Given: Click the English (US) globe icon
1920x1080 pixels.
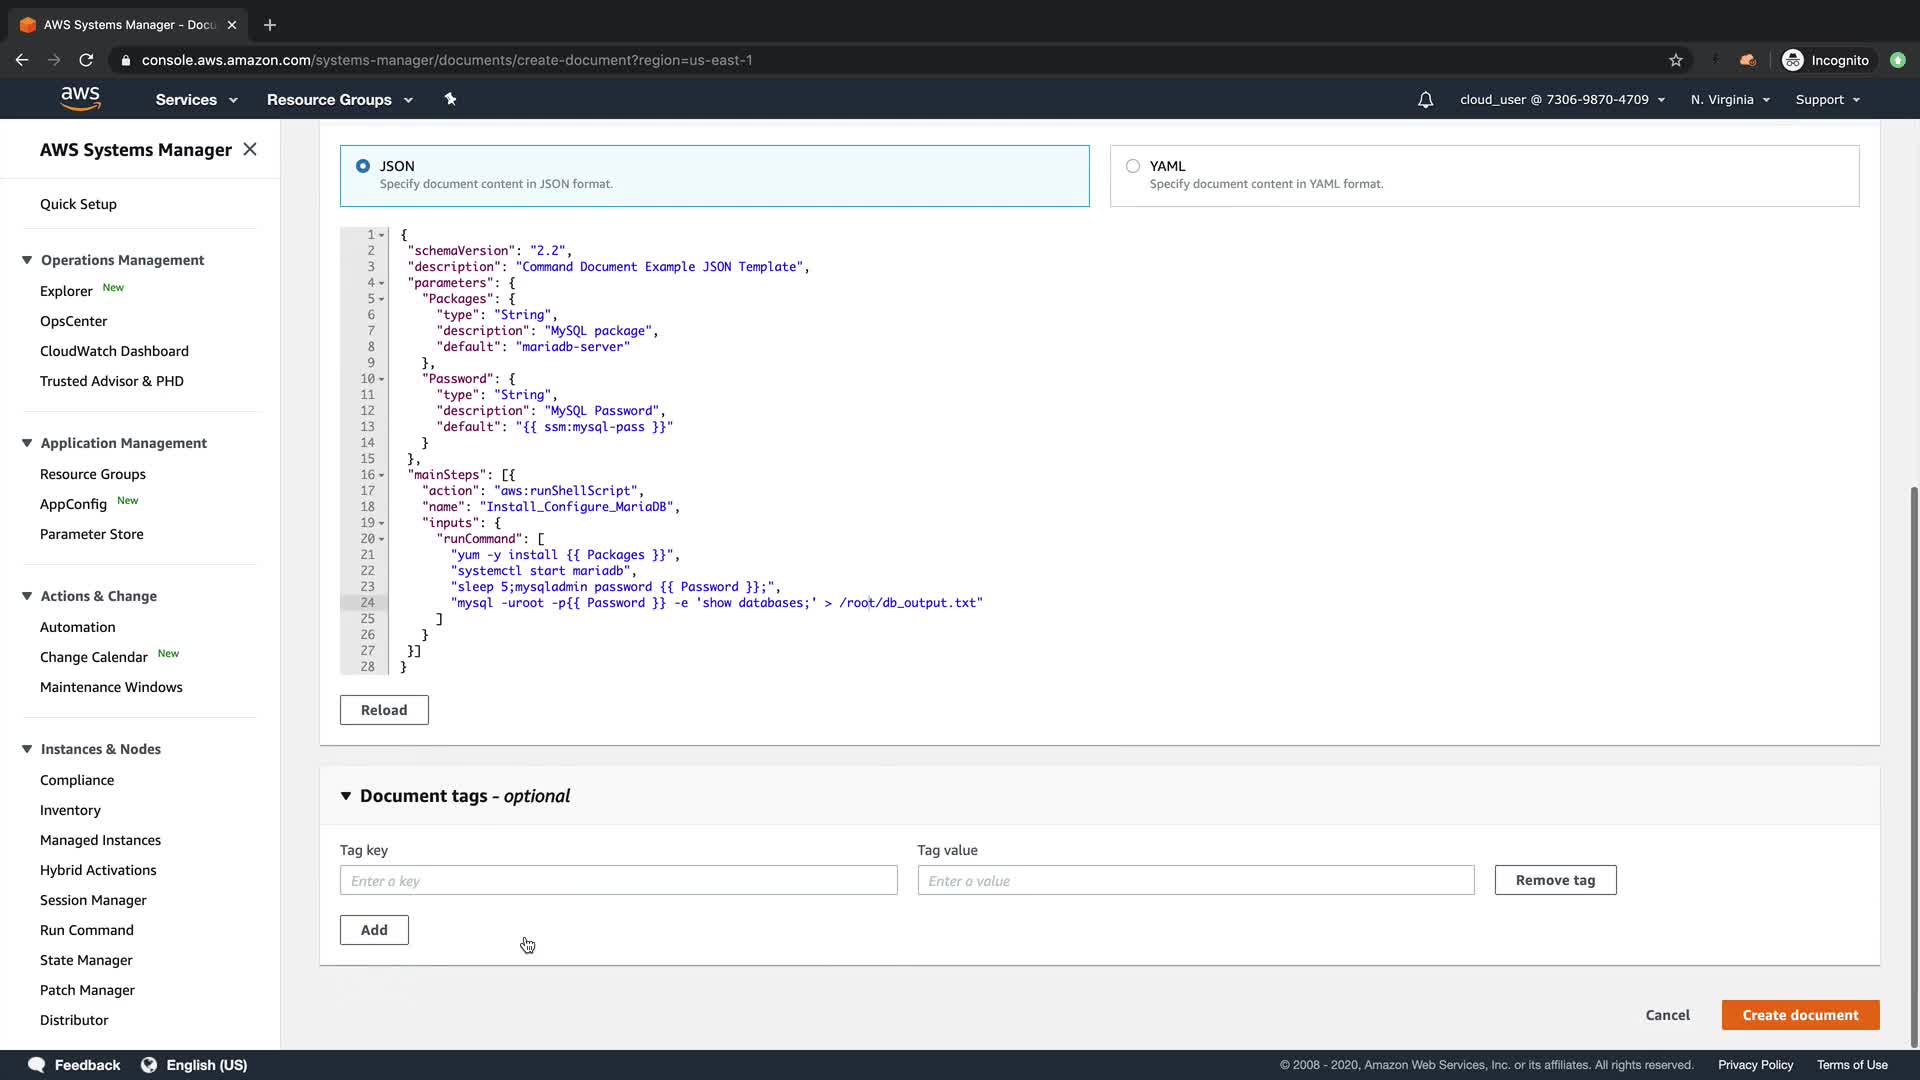Looking at the screenshot, I should pos(149,1065).
